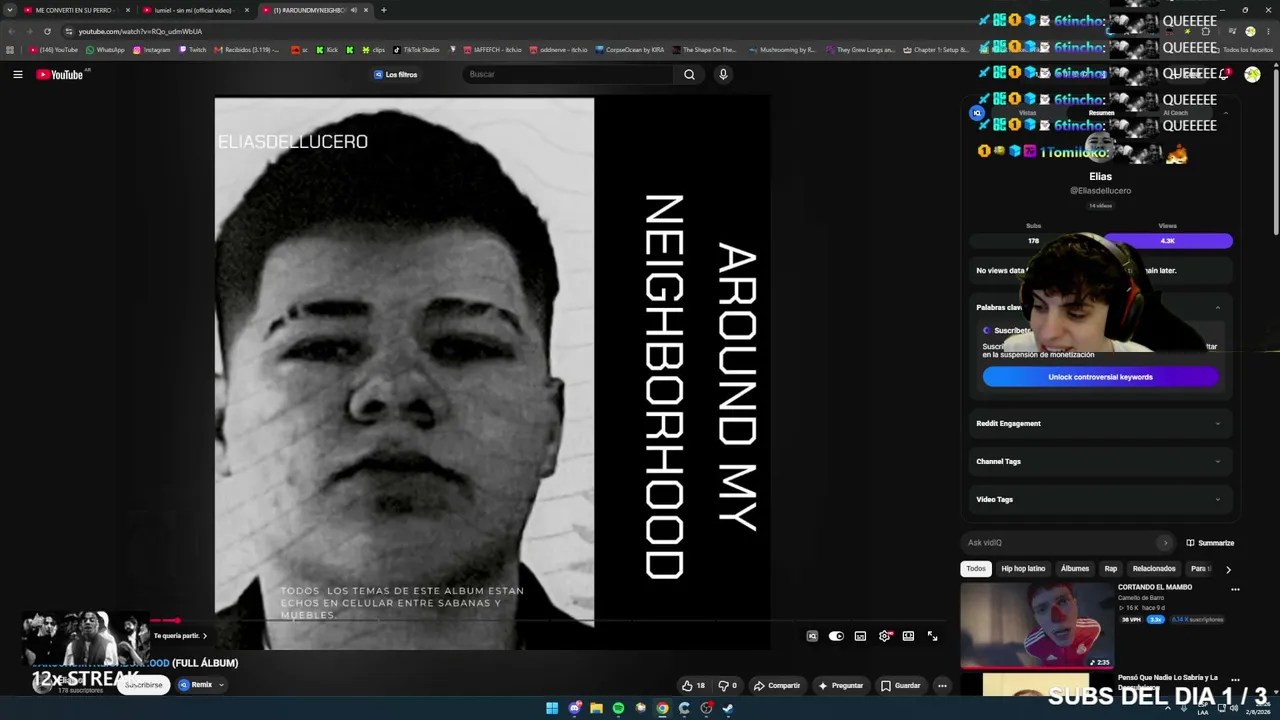1280x720 pixels.
Task: Open options for CORTANDO EL MAMBO video
Action: tap(1235, 590)
